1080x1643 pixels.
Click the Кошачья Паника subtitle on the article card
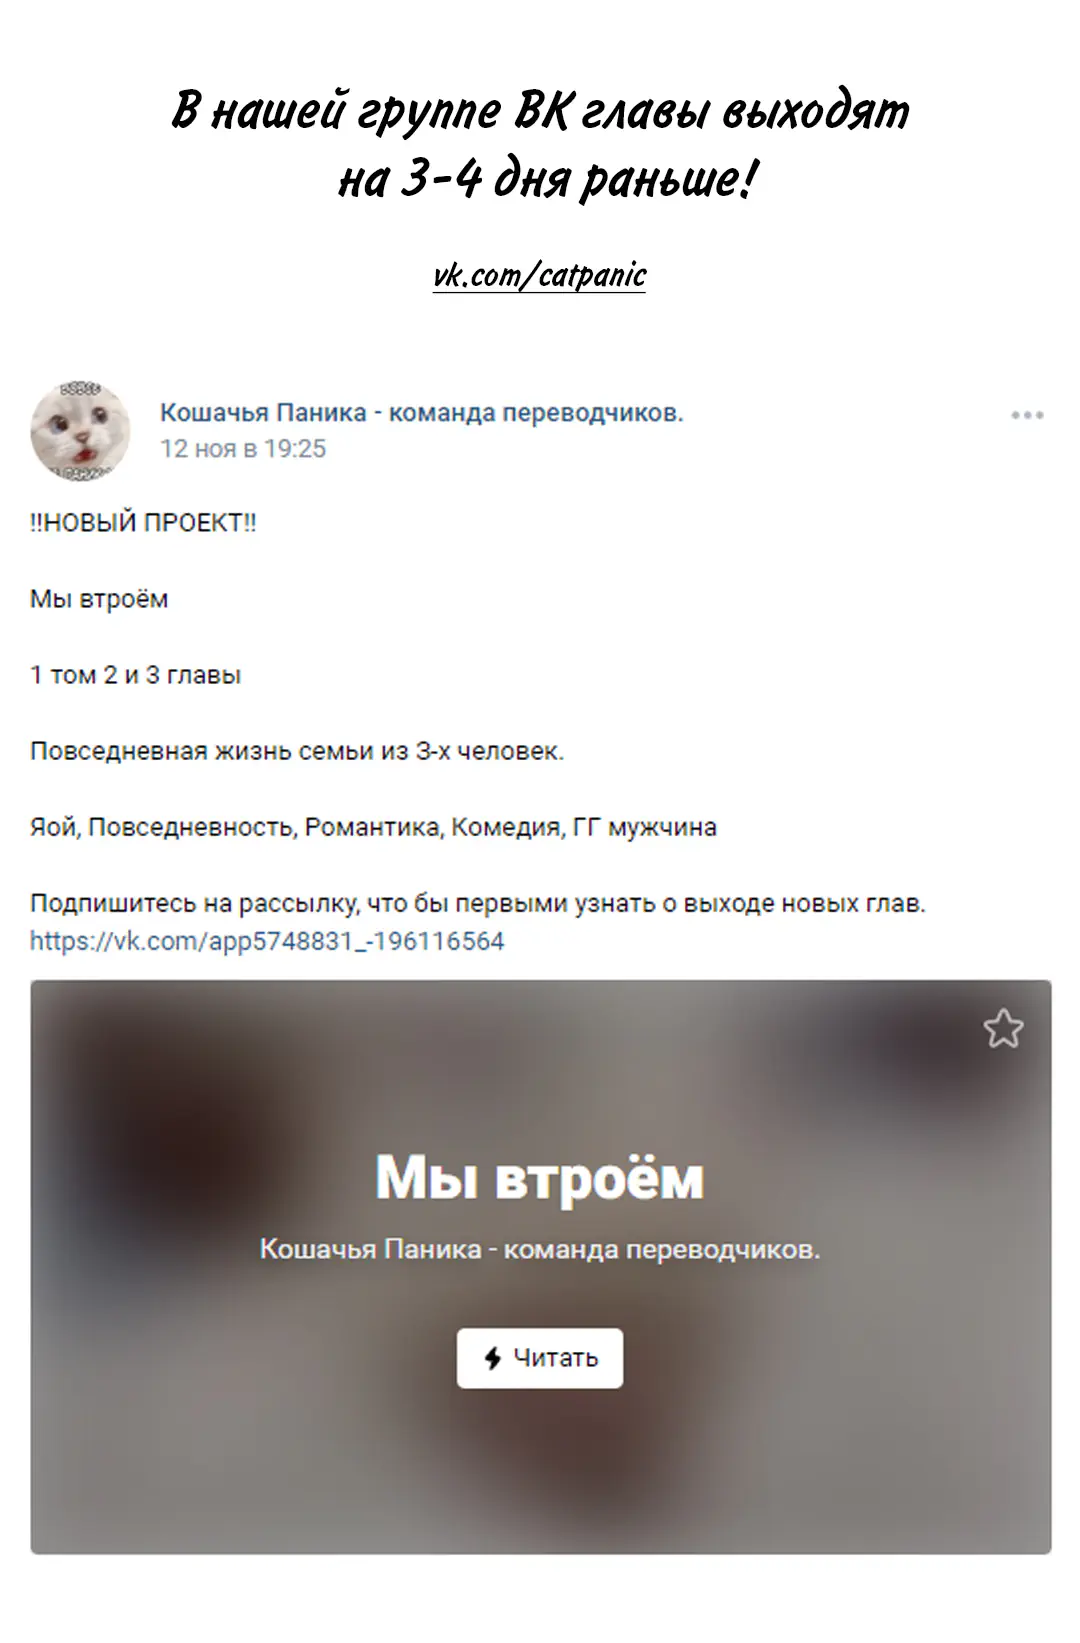(x=540, y=1249)
